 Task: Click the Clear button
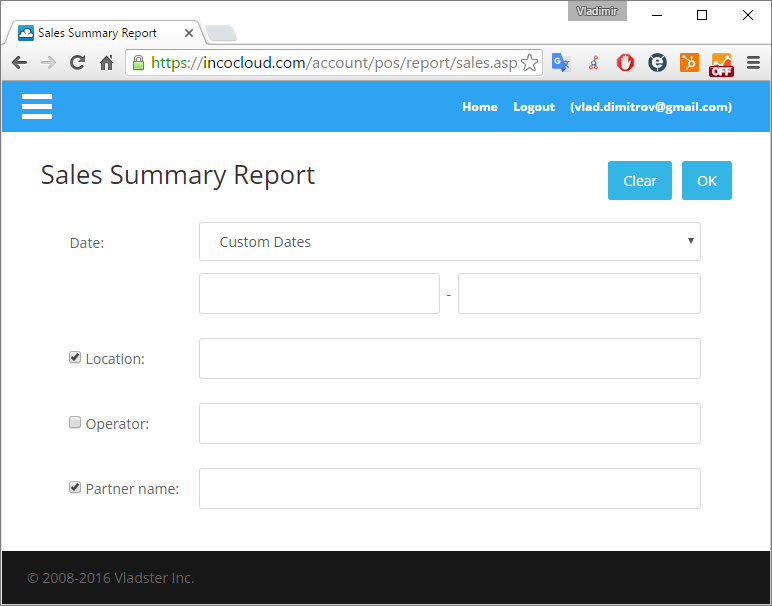640,181
